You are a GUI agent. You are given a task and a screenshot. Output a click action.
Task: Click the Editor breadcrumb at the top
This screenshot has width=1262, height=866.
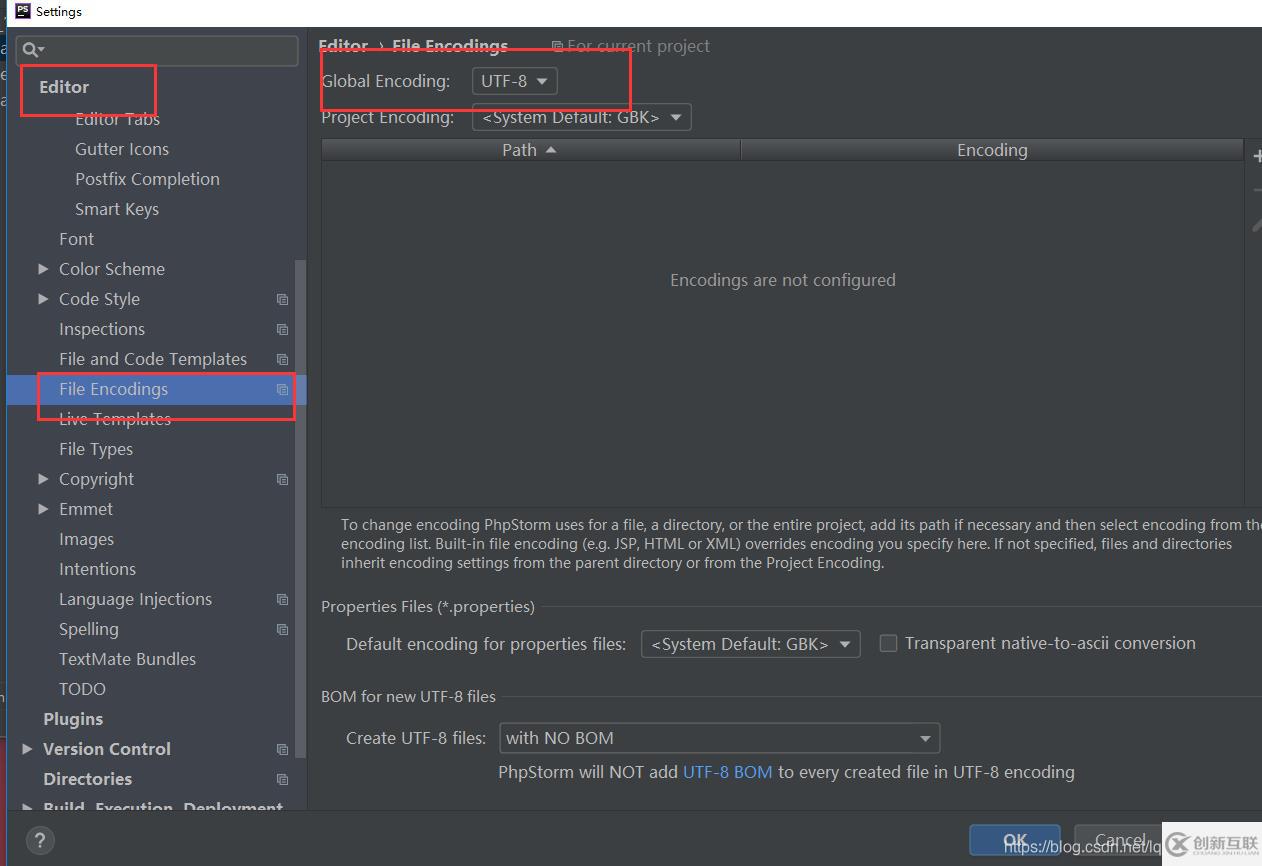point(343,46)
